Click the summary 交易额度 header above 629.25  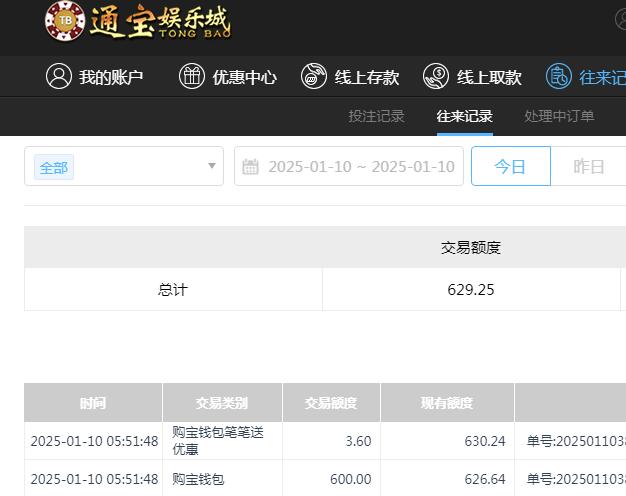[x=471, y=248]
